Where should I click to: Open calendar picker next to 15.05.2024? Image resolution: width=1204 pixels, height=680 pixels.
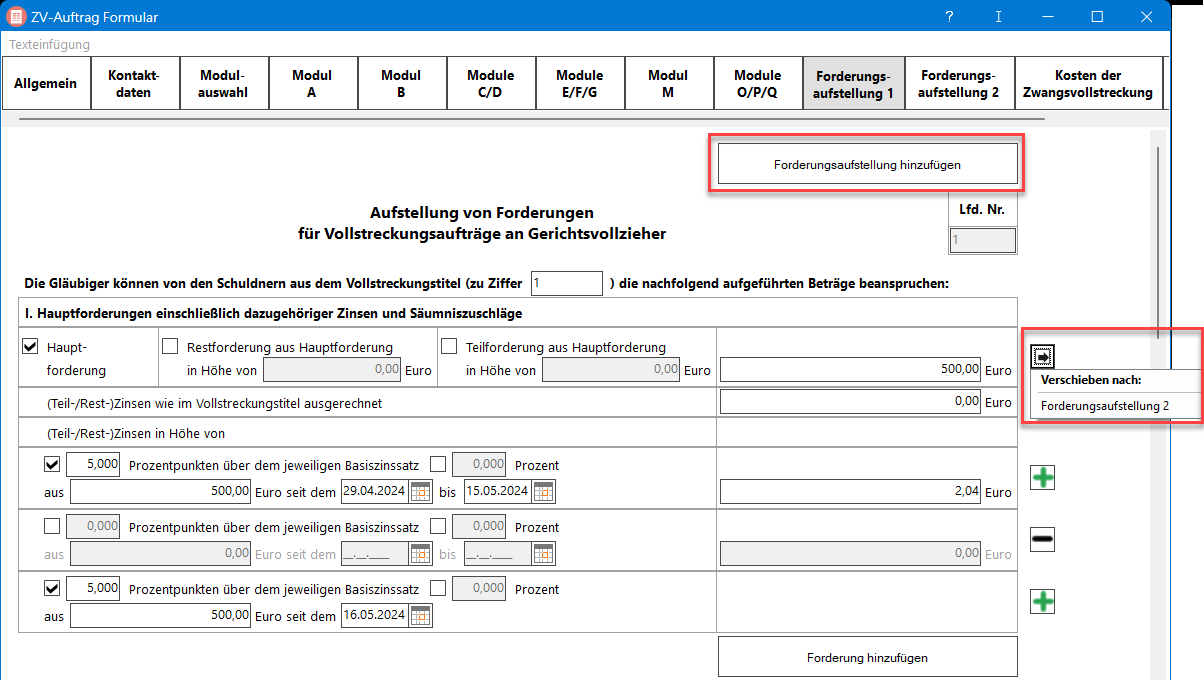(543, 492)
